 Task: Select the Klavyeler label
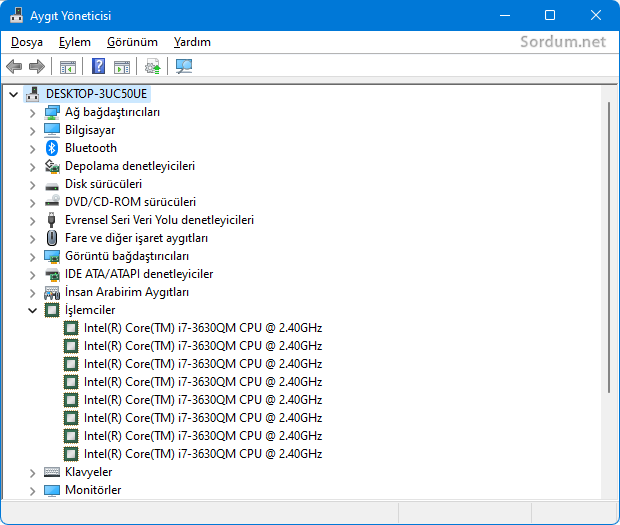(89, 472)
